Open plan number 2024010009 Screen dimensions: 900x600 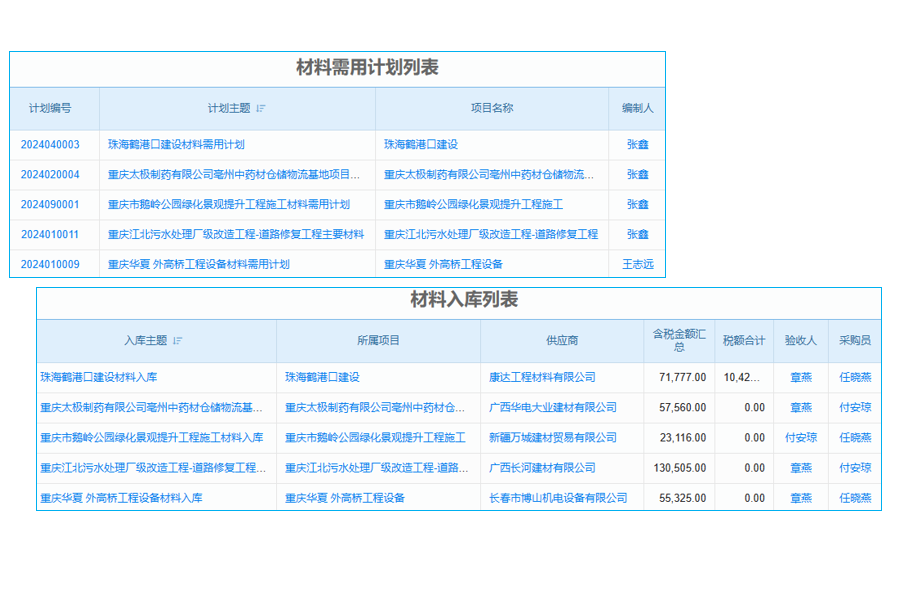52,264
